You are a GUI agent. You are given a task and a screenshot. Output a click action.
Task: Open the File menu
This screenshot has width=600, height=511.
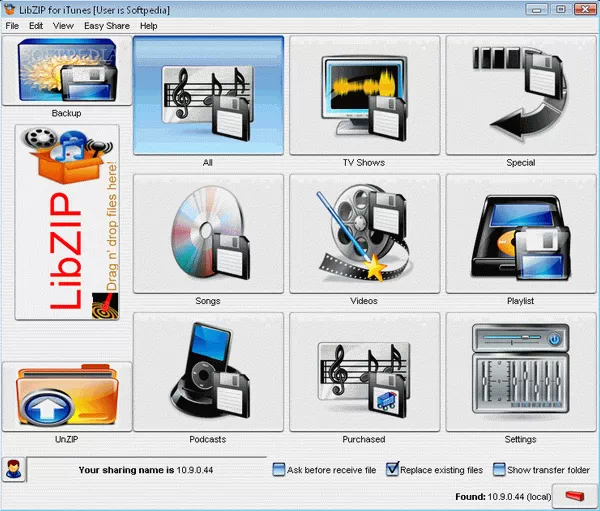tap(12, 26)
